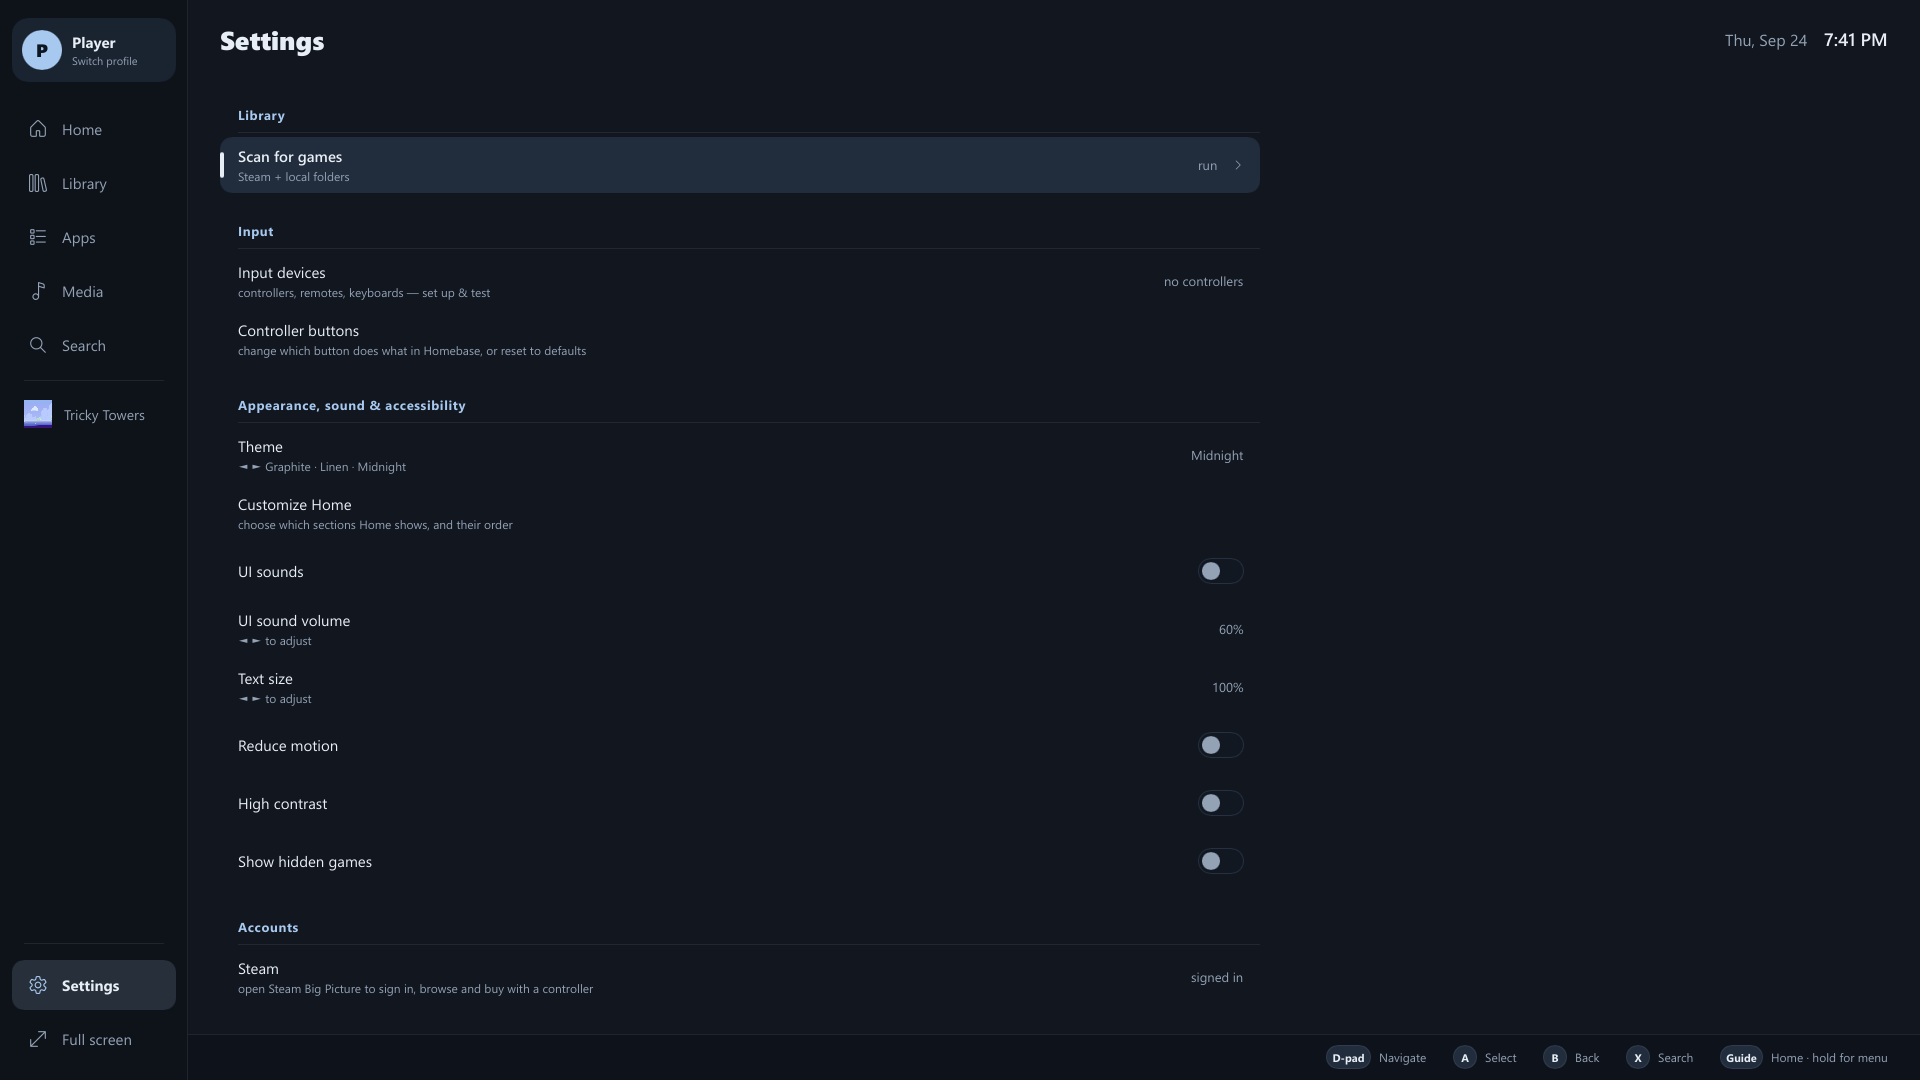Open the Library label in the sidebar
This screenshot has height=1080, width=1920.
coord(84,183)
